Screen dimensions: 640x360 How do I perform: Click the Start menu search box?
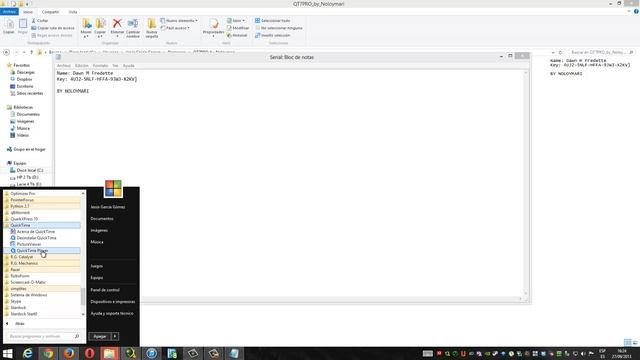44,336
